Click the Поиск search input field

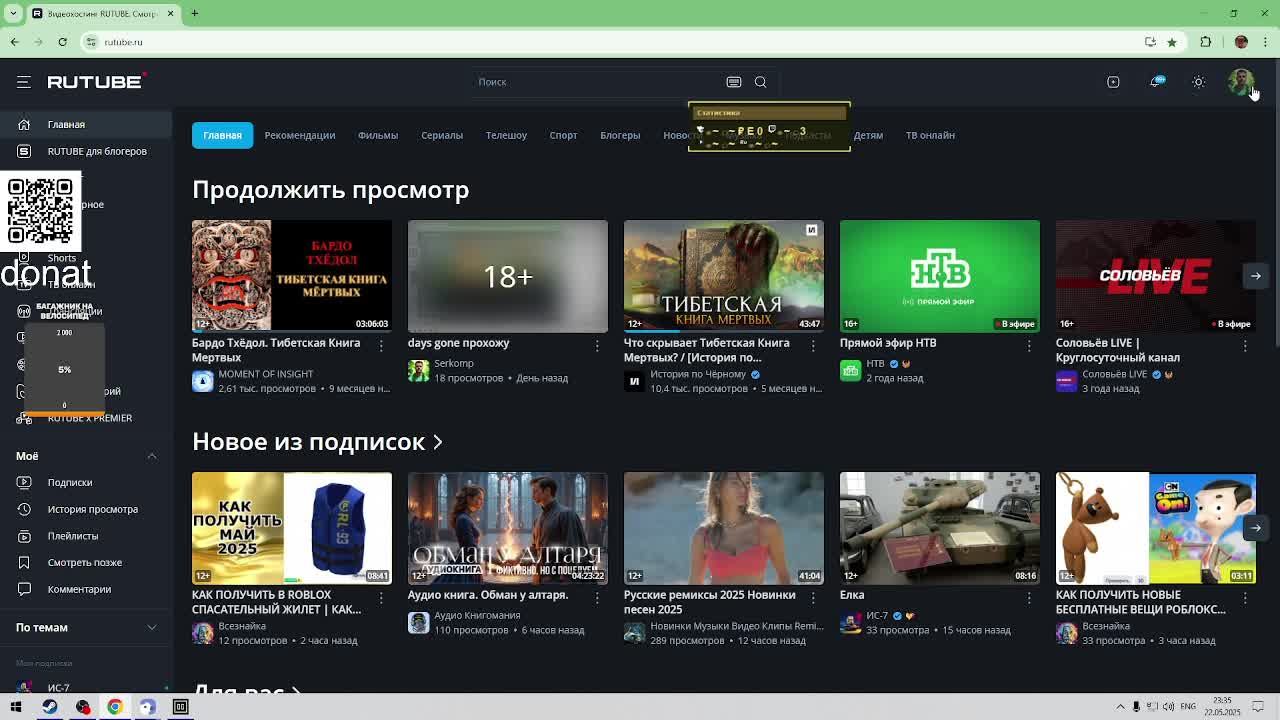tap(600, 82)
